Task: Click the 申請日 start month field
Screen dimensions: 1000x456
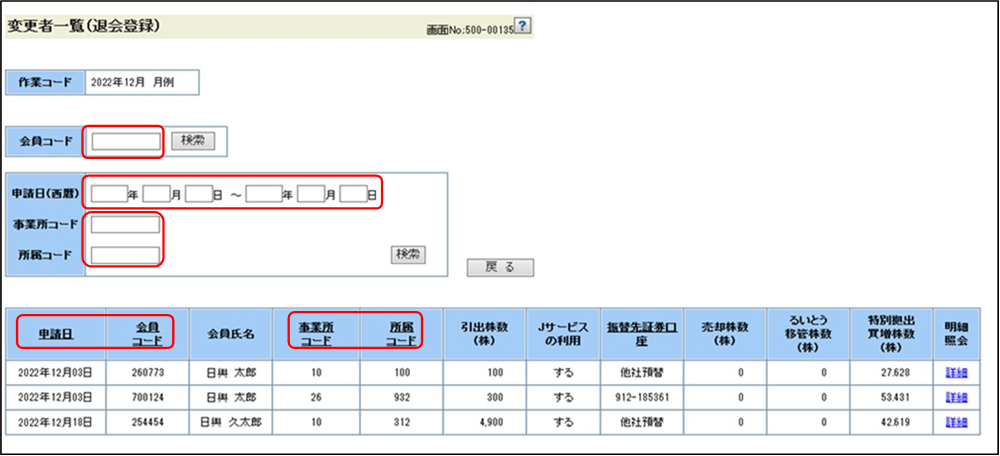Action: pyautogui.click(x=156, y=193)
